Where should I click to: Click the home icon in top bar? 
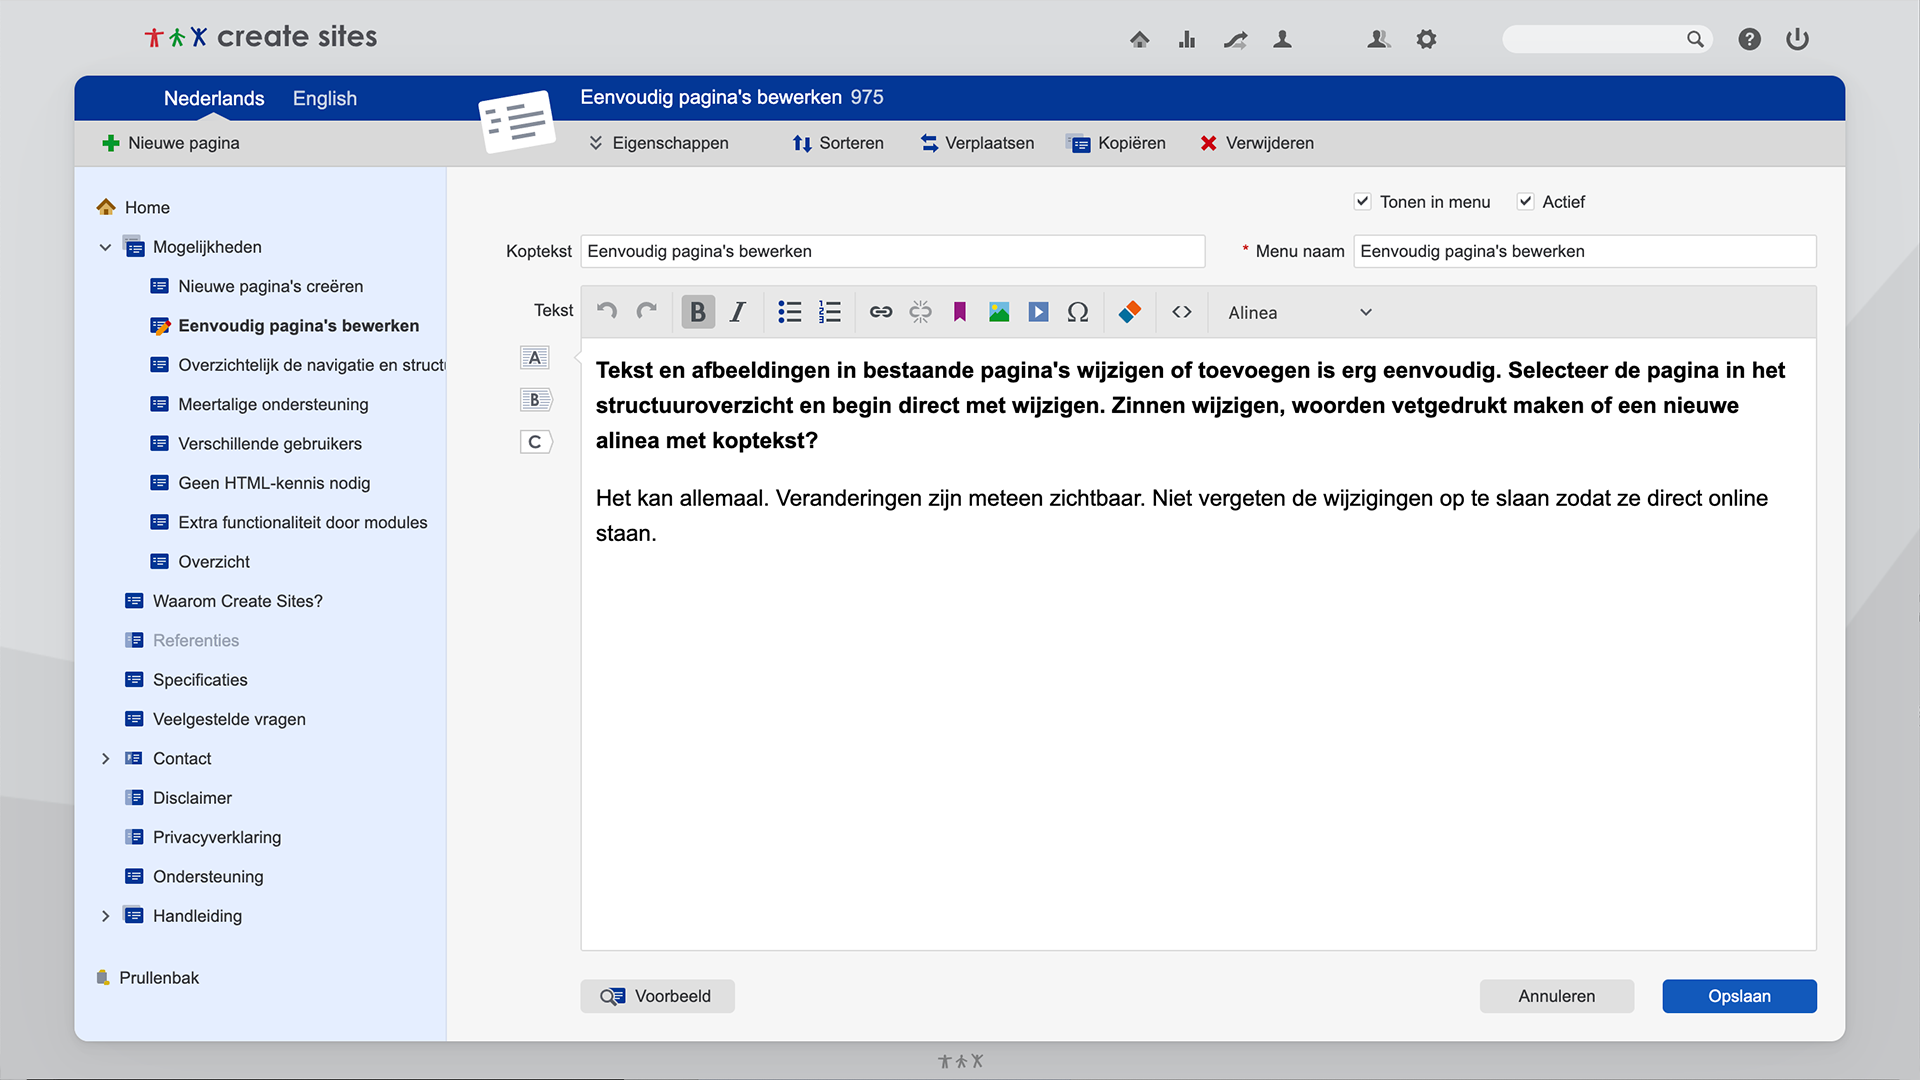tap(1139, 39)
